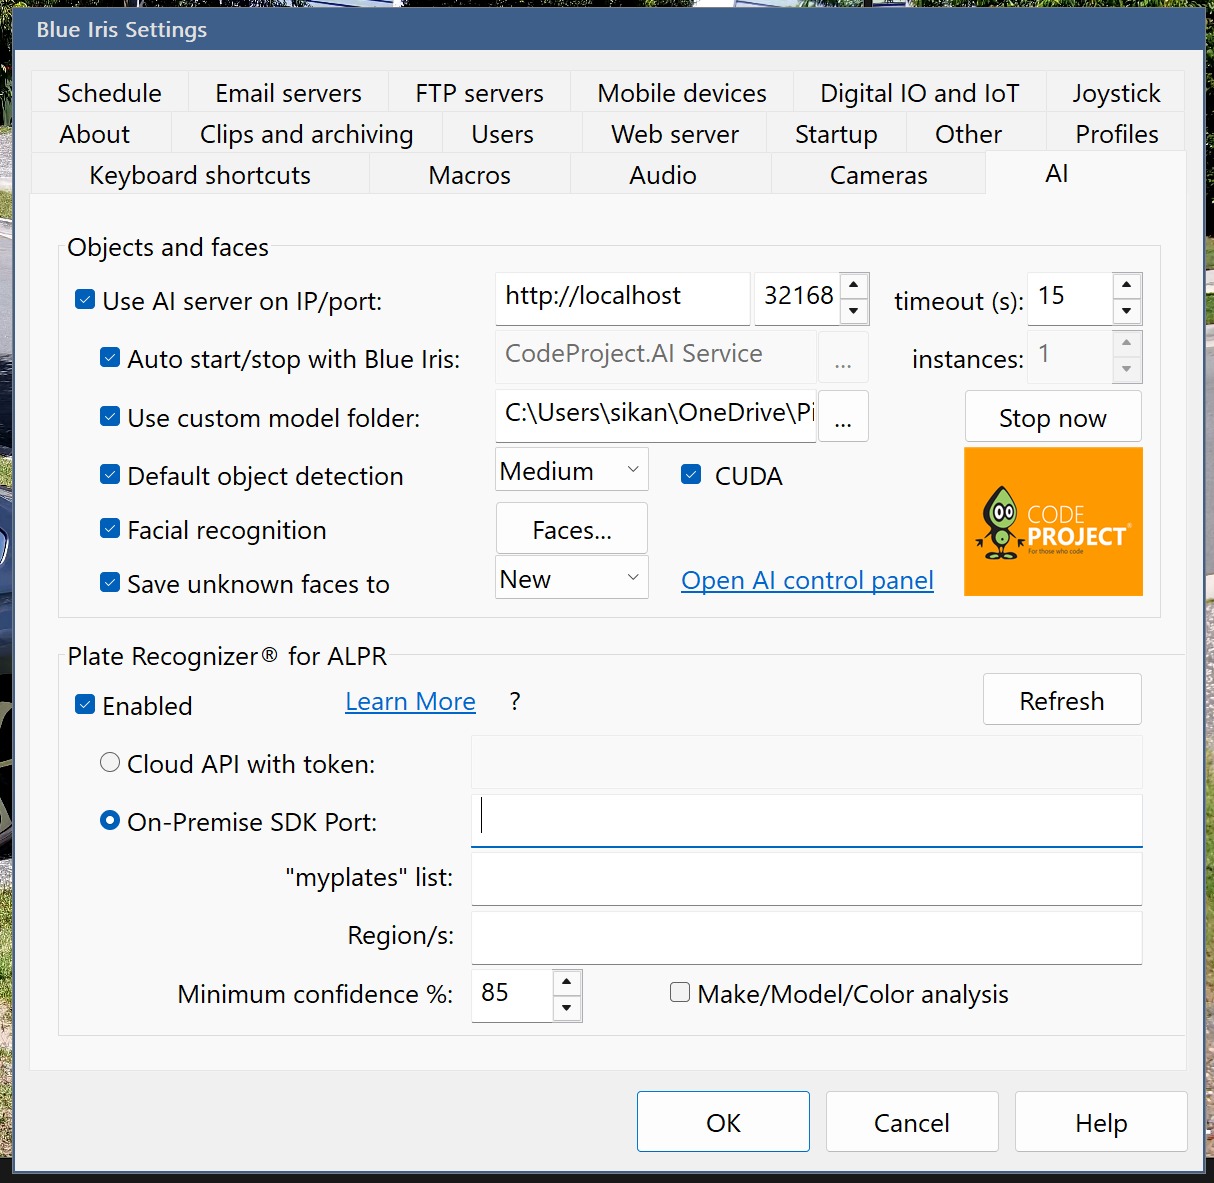Switch to Profiles tab
This screenshot has width=1214, height=1183.
(1117, 134)
